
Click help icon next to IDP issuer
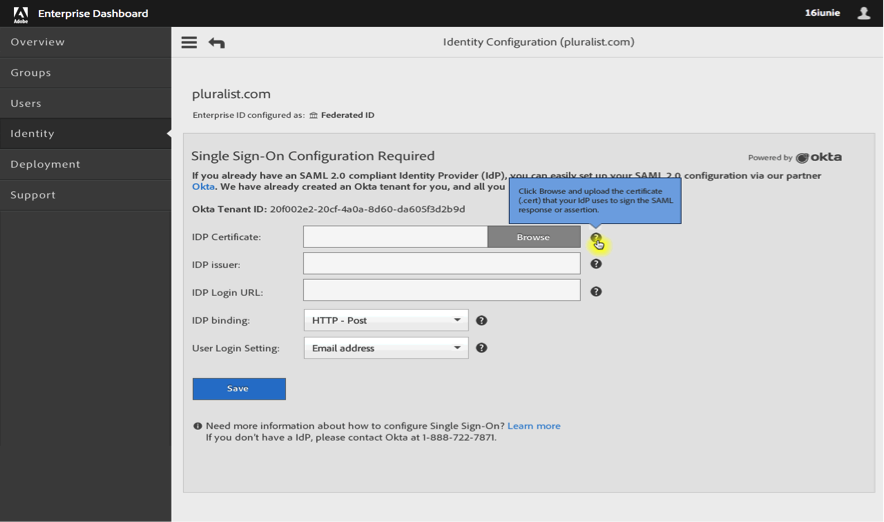pyautogui.click(x=596, y=264)
